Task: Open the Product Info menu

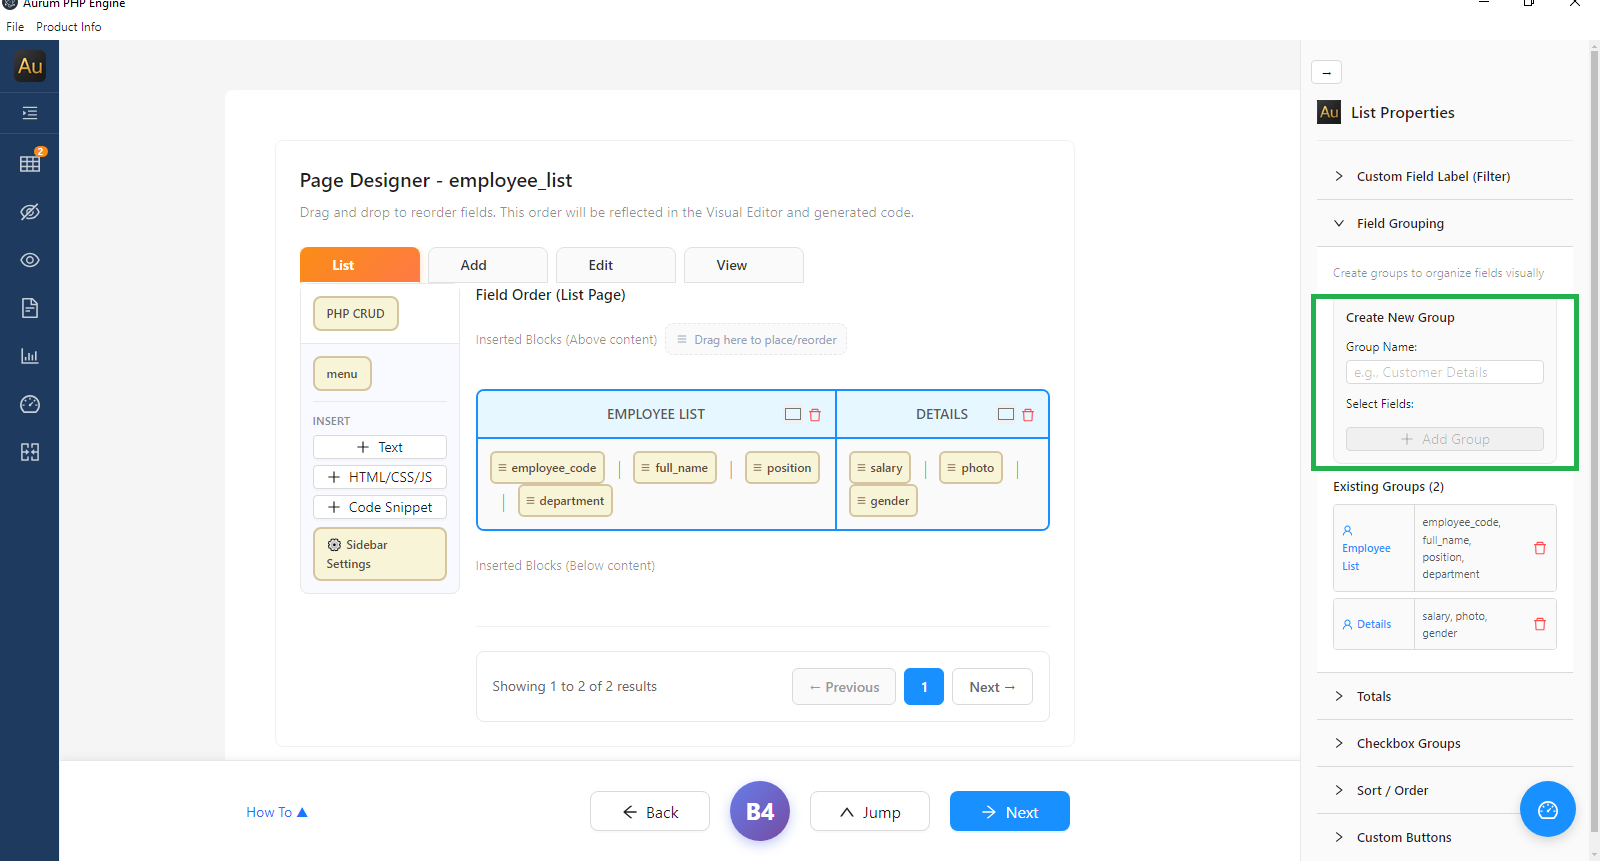Action: 69,27
